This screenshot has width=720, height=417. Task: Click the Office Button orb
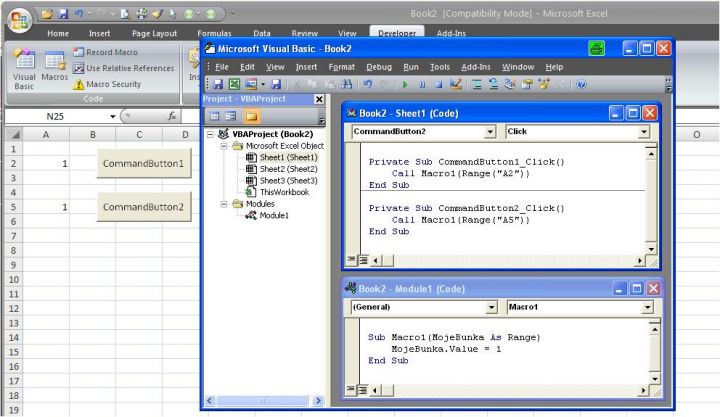19,20
